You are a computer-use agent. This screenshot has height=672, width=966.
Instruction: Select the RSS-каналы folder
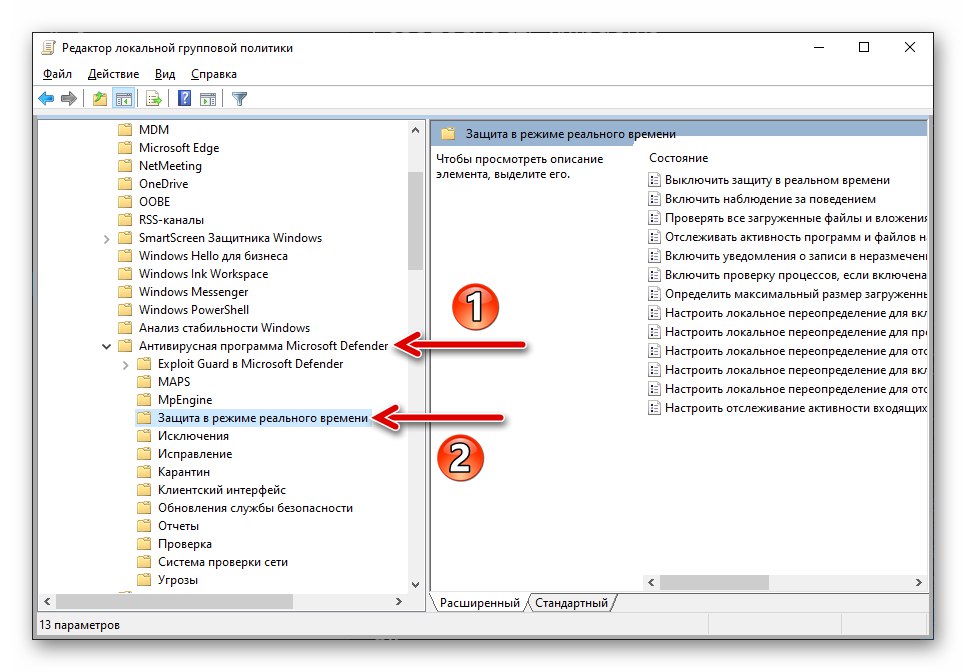(x=161, y=220)
